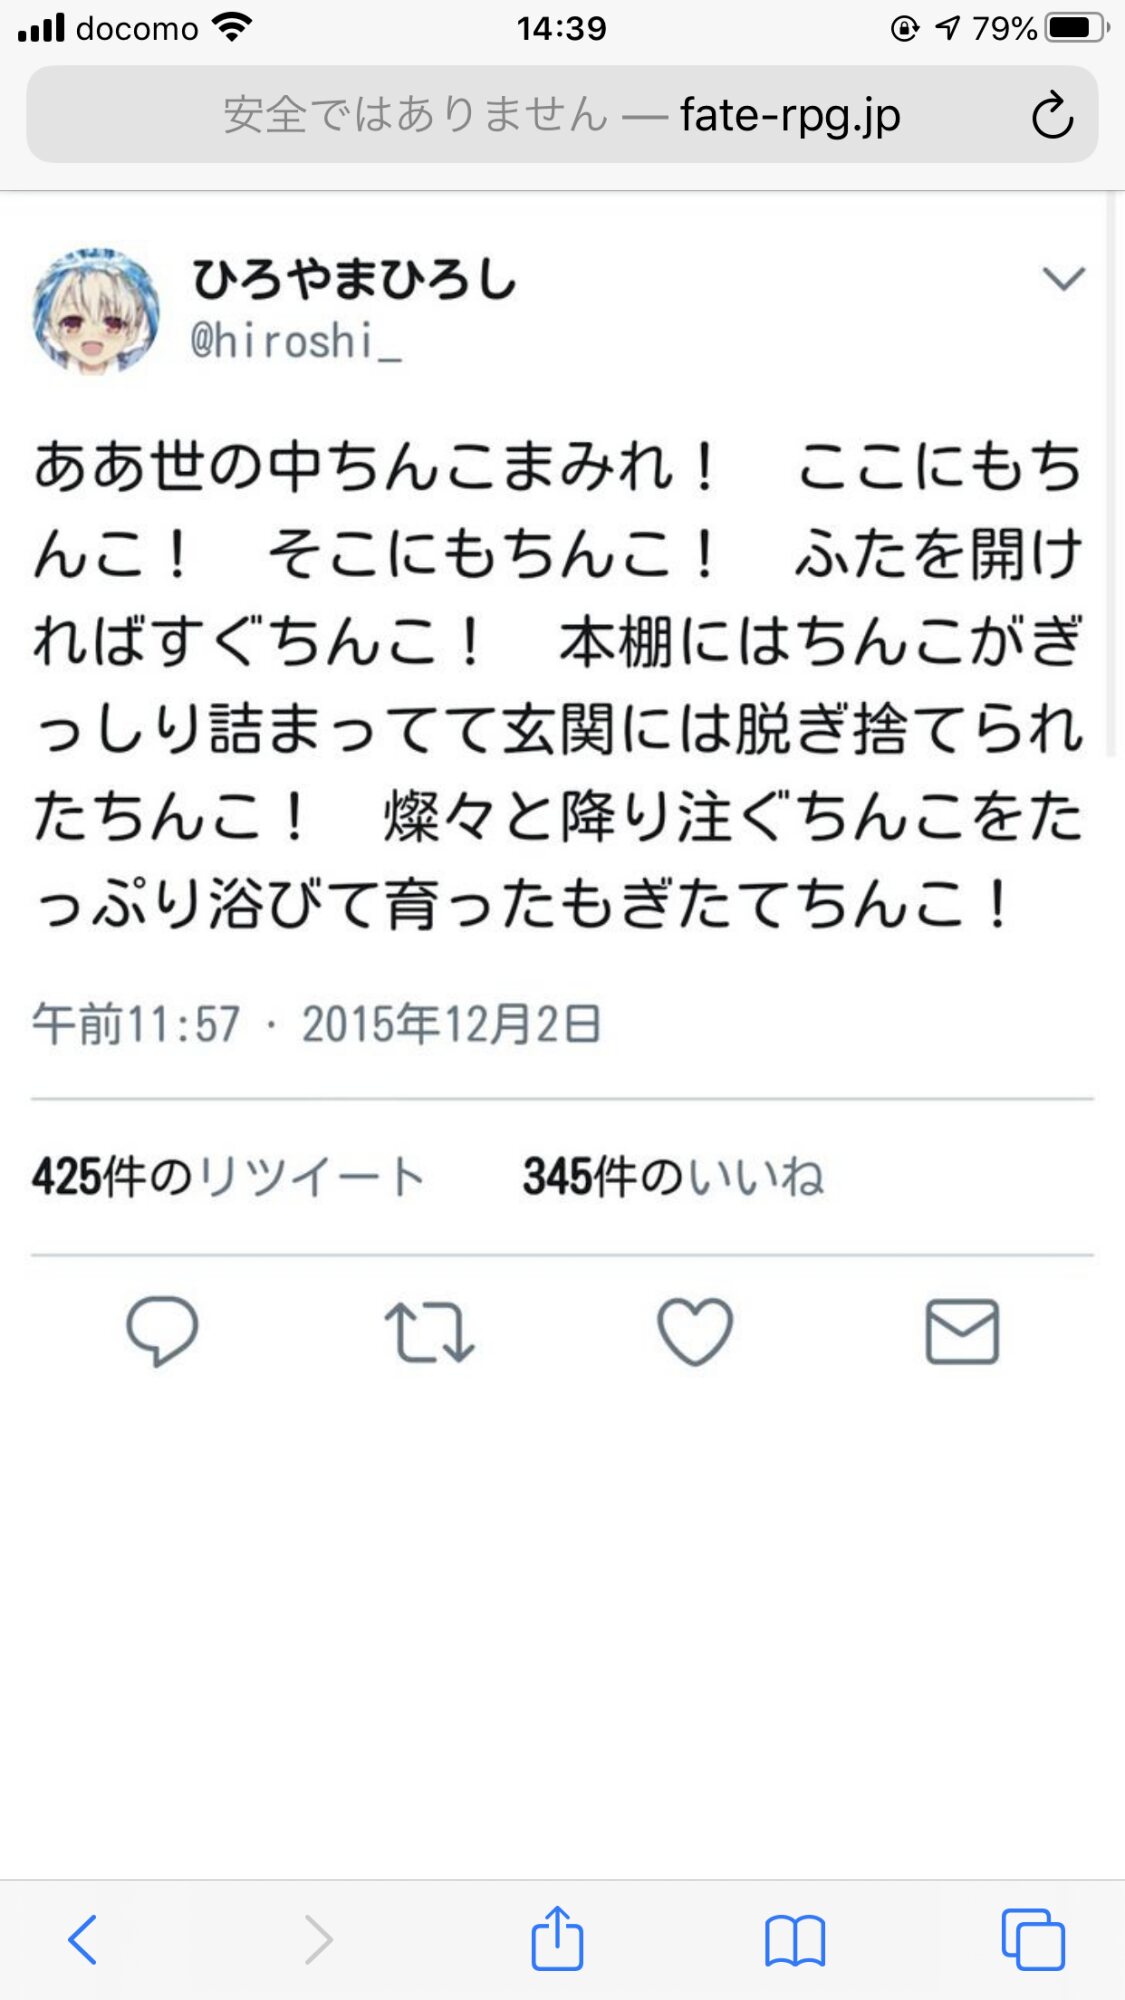Screen dimensions: 1125x2000
Task: Tap the forward arrow in Safari toolbar
Action: pos(318,1940)
